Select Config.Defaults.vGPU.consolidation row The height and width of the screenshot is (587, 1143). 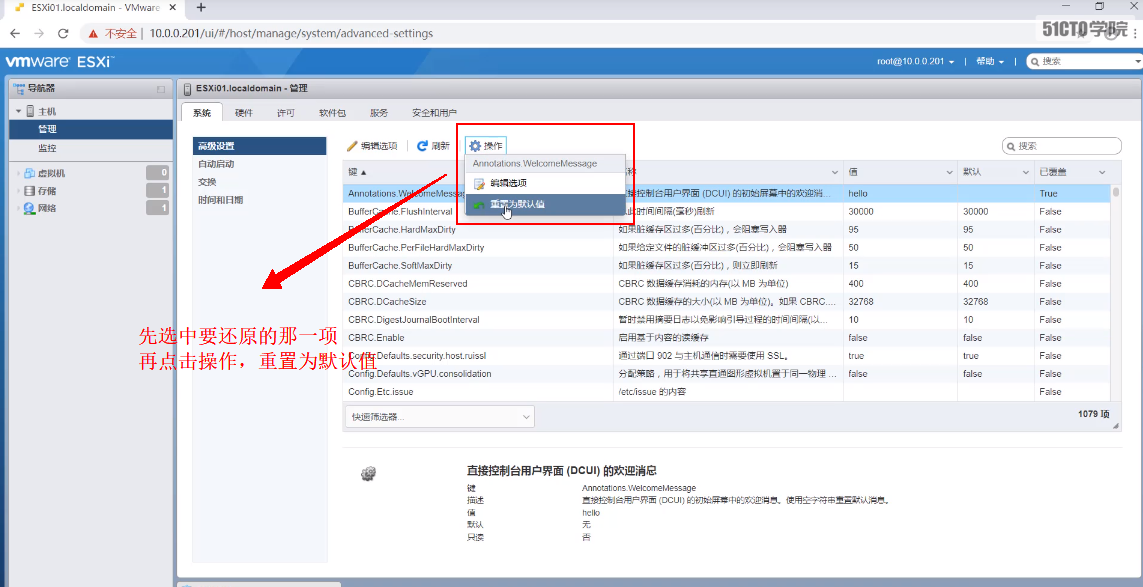[x=727, y=373]
